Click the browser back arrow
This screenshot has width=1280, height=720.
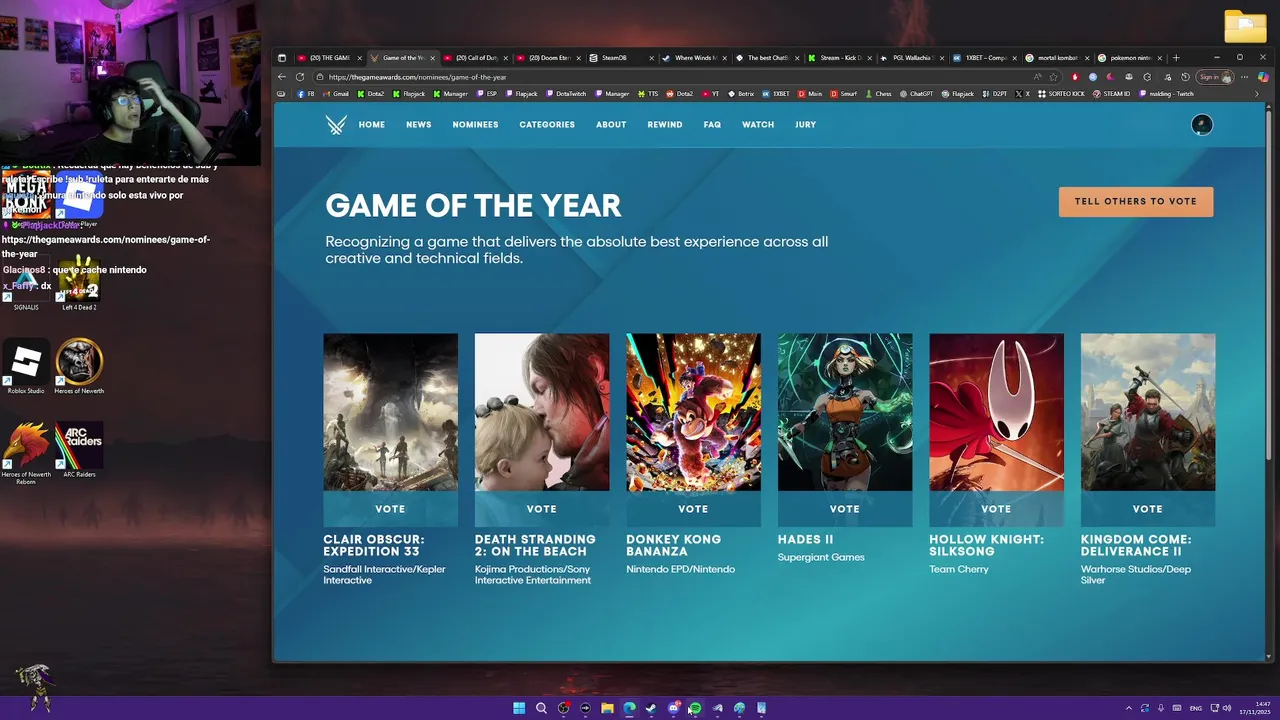pos(282,77)
